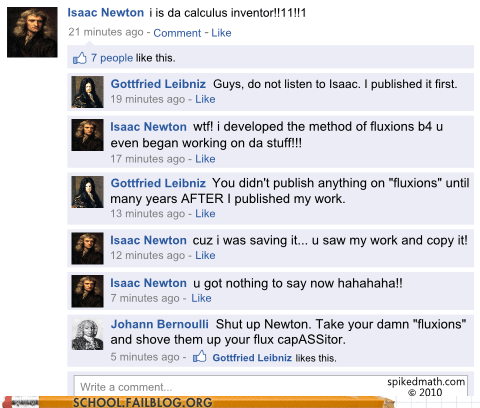Click Newton's avatar on the 7 minutes ago comment
480x408 pixels.
coord(88,291)
